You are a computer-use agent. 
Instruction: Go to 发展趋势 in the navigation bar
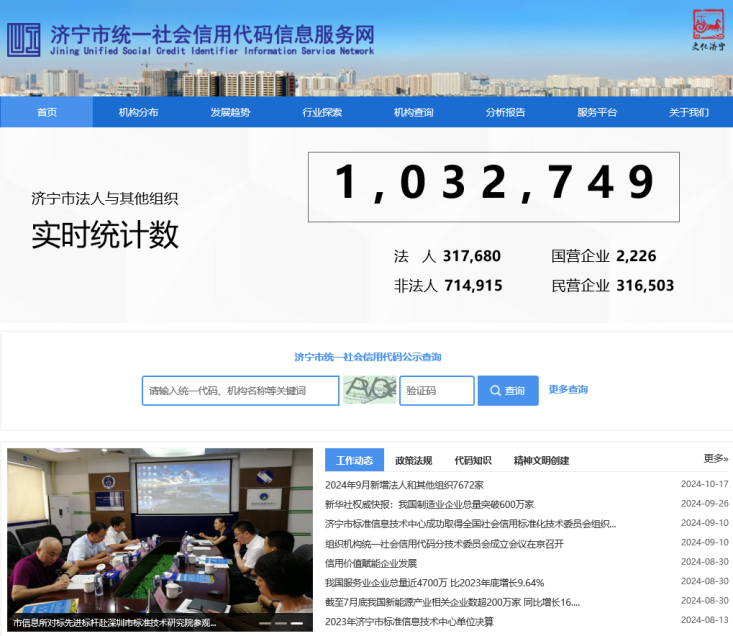point(230,112)
